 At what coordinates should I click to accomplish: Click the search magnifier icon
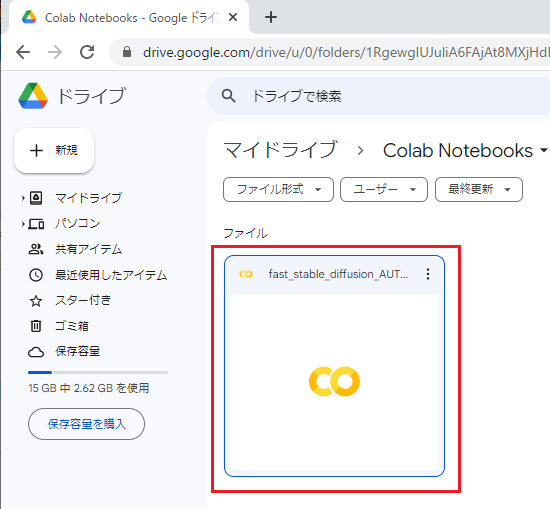(x=229, y=95)
